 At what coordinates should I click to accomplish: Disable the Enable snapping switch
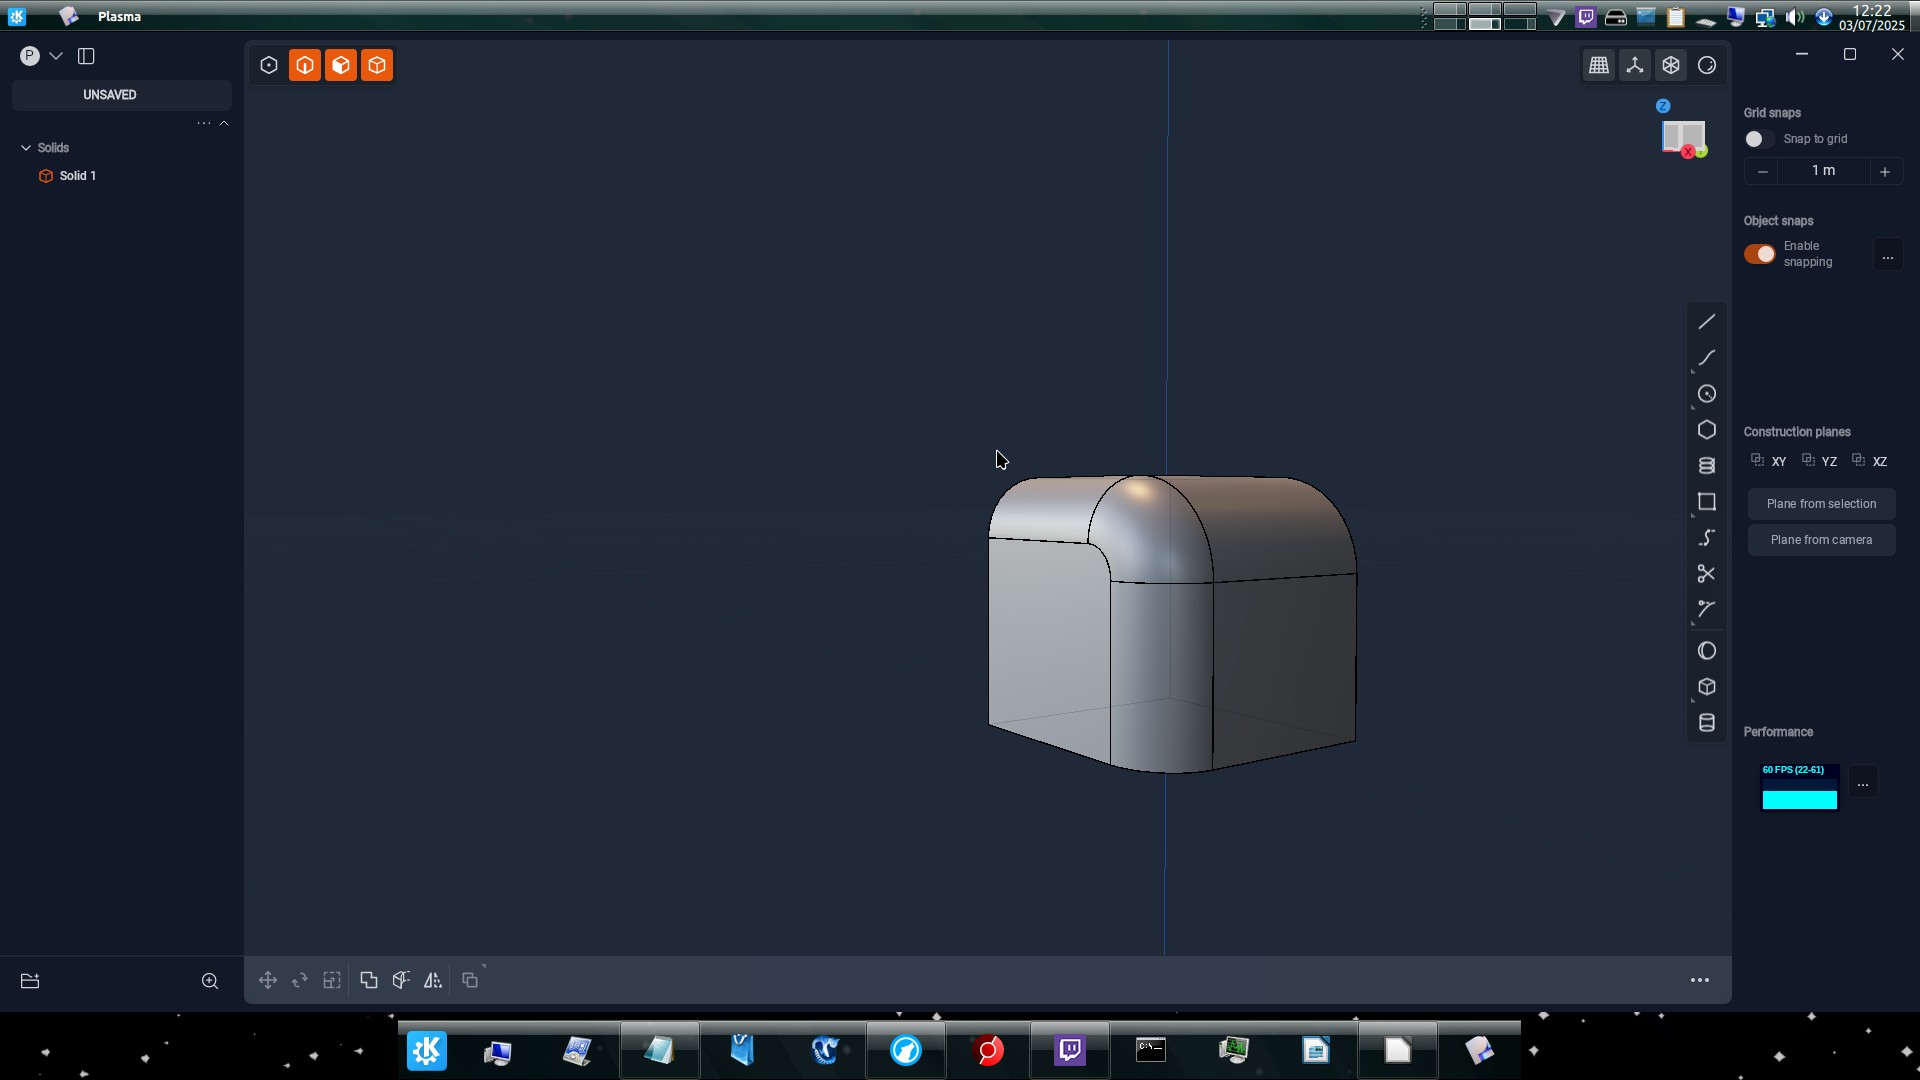click(1759, 254)
